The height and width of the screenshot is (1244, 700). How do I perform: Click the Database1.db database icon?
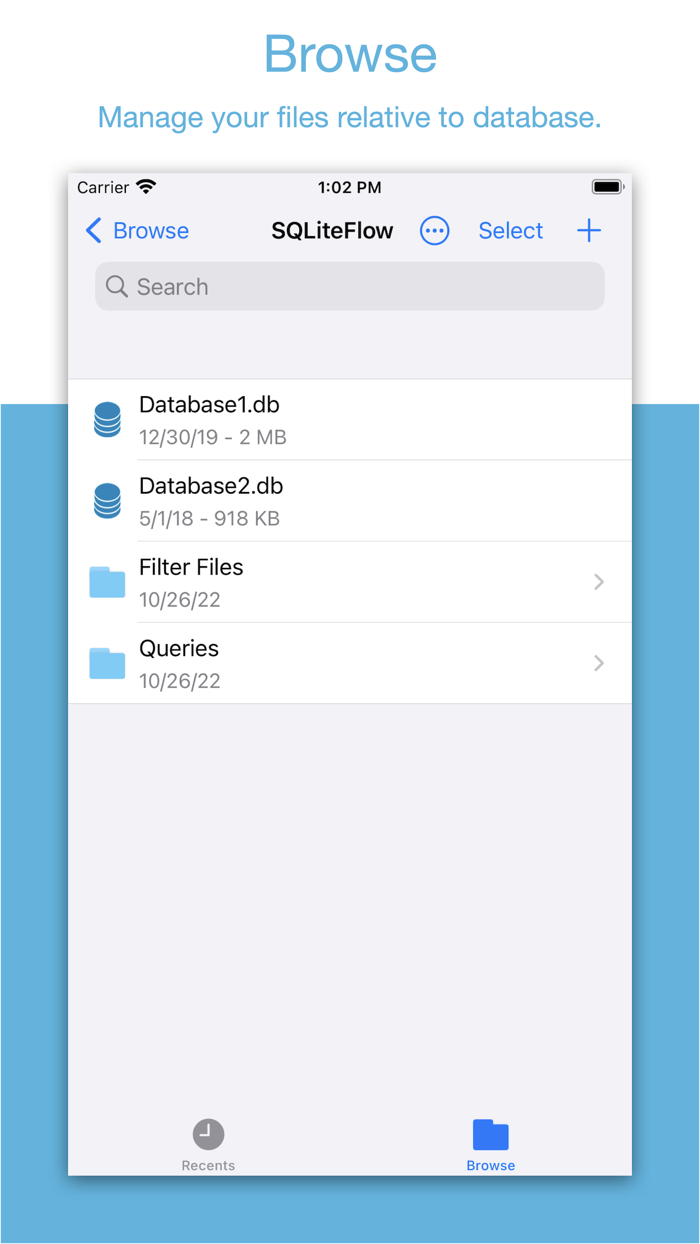pos(106,419)
